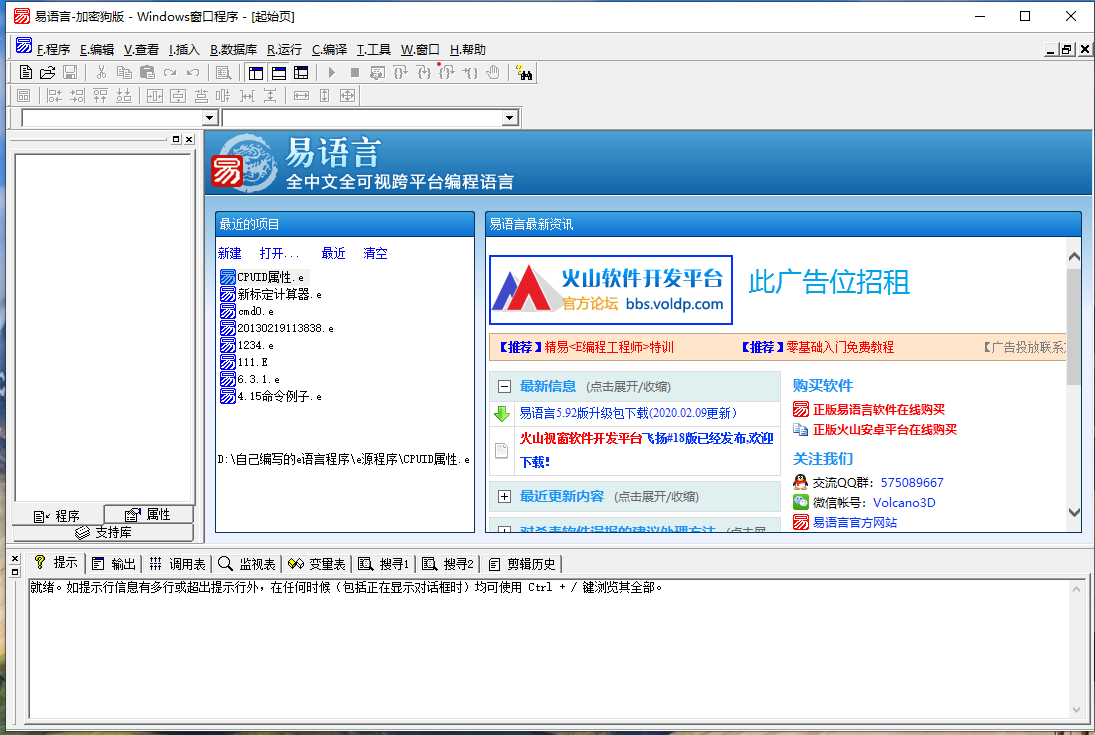Click the green download arrow icon
The image size is (1095, 735).
[x=501, y=414]
